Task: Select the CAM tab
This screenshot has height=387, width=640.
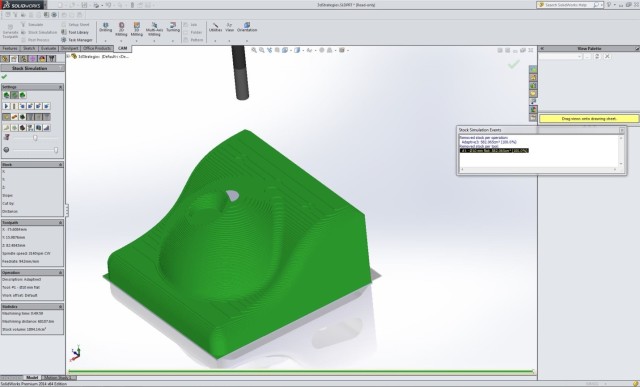Action: click(x=122, y=48)
